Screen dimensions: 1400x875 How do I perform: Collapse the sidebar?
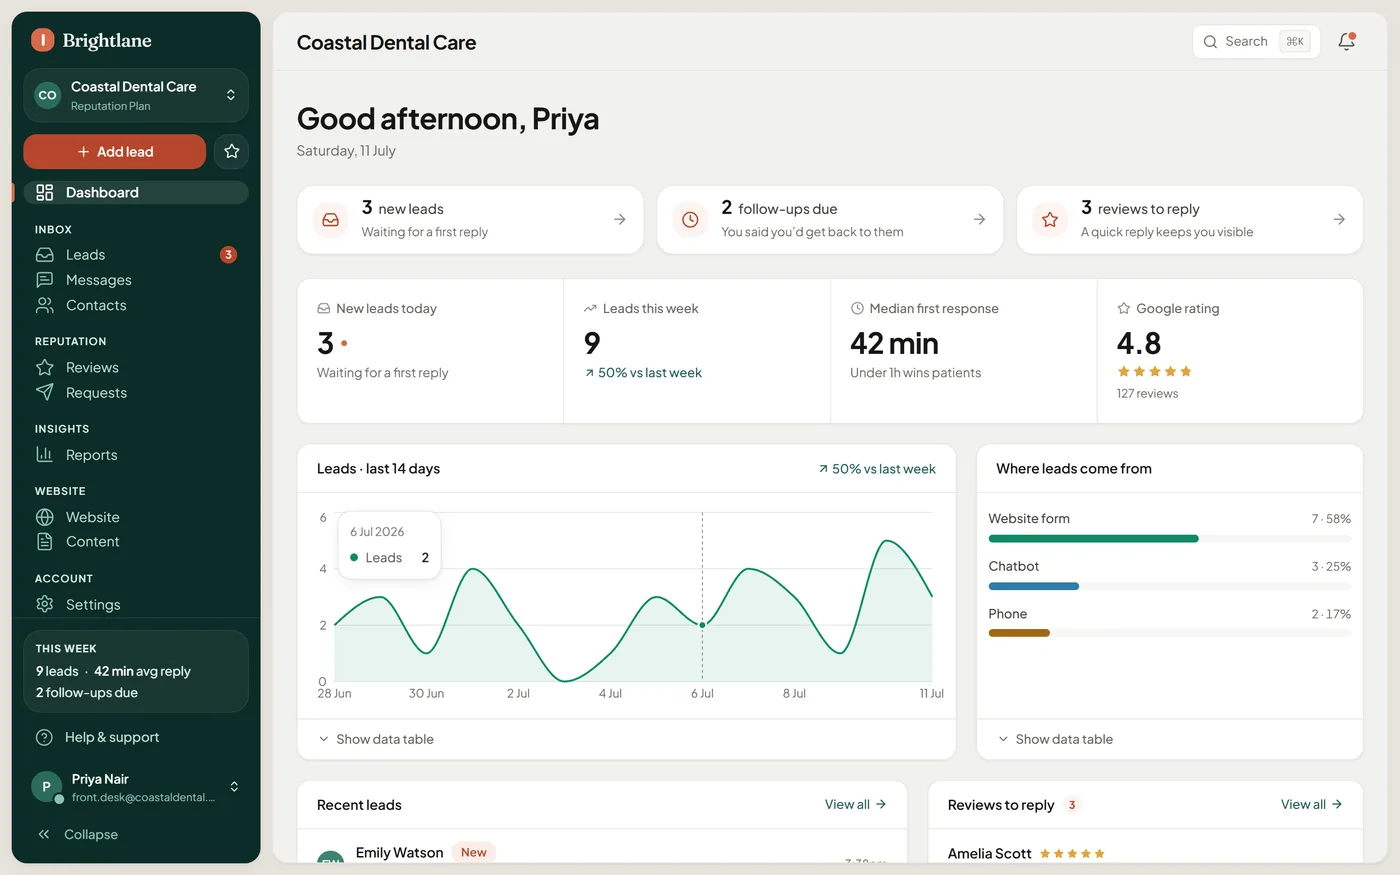click(x=136, y=834)
